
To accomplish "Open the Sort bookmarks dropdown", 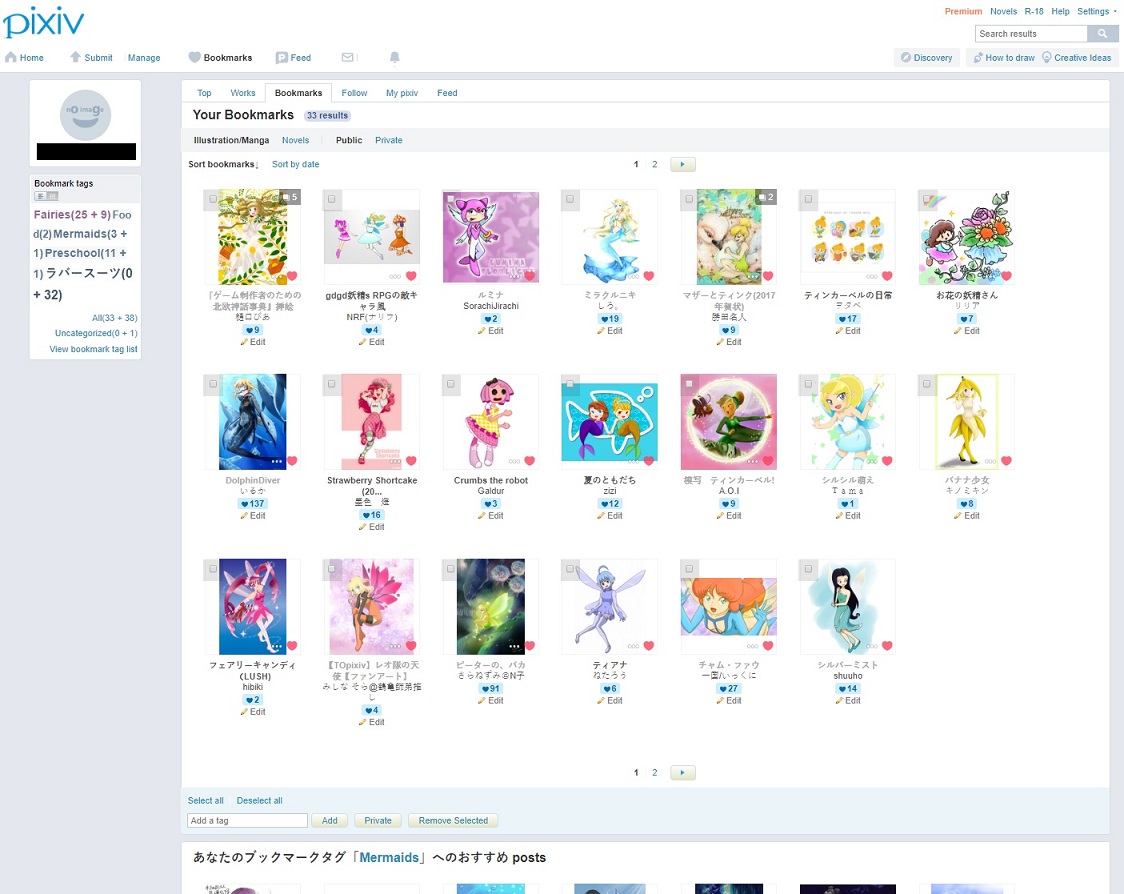I will pyautogui.click(x=223, y=164).
